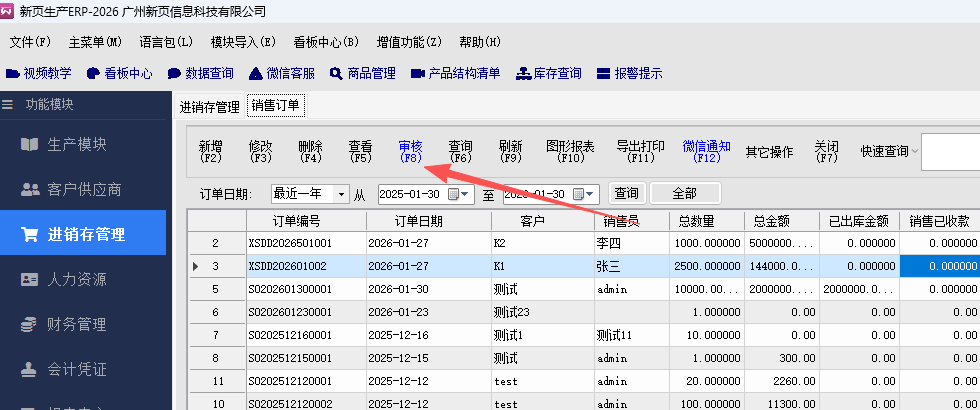The height and width of the screenshot is (410, 980).
Task: Expand the 最近一年 date range dropdown
Action: coord(342,194)
